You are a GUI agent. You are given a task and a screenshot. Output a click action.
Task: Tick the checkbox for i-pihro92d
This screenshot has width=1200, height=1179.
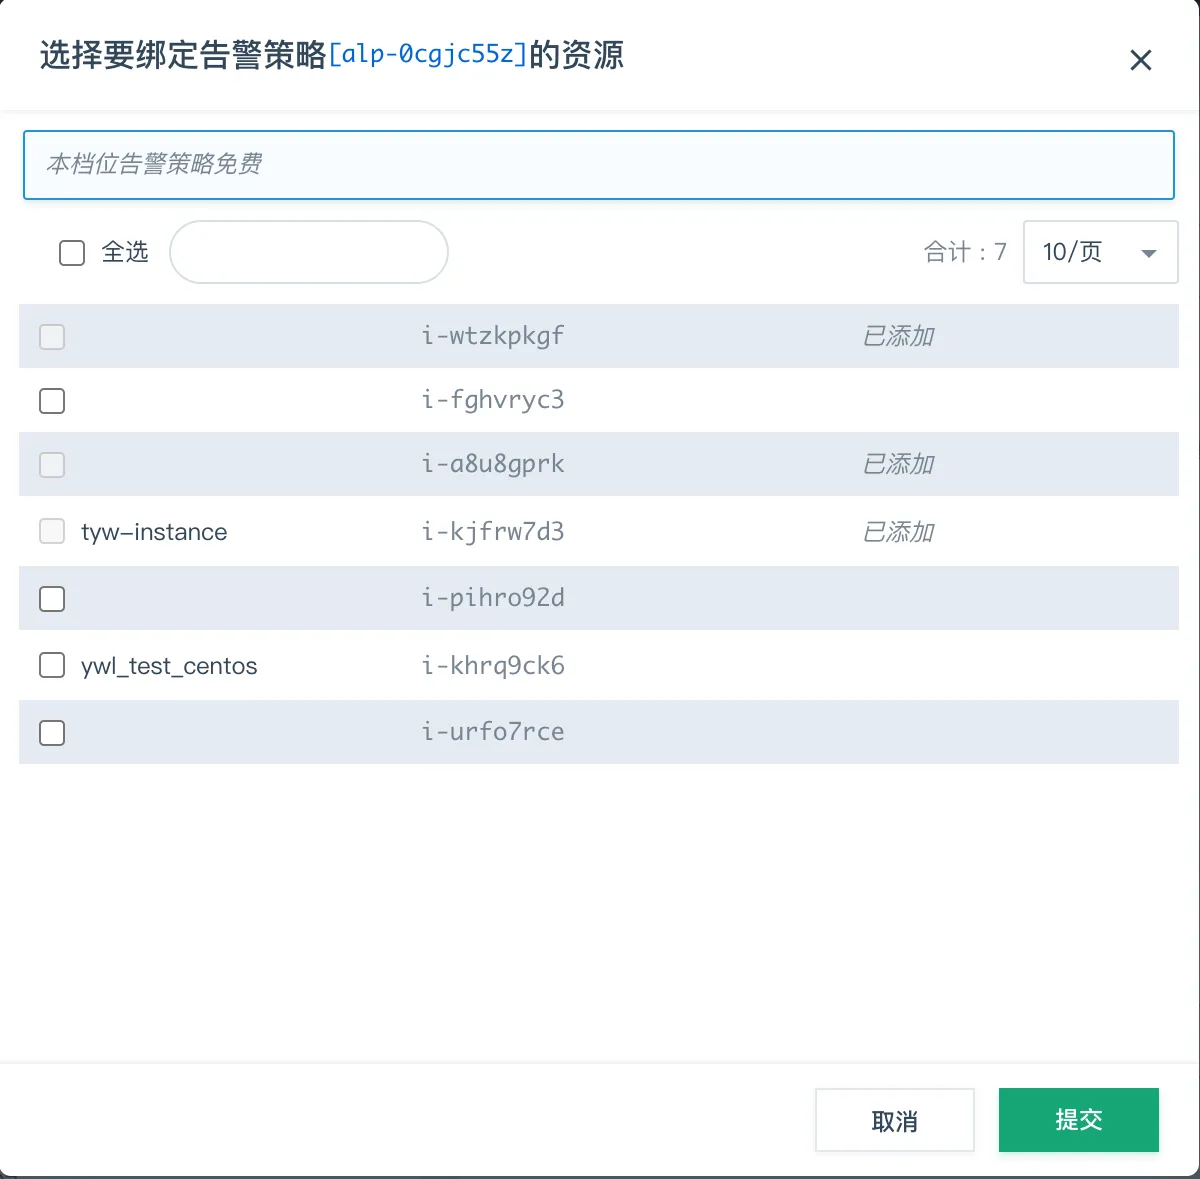[x=52, y=599]
